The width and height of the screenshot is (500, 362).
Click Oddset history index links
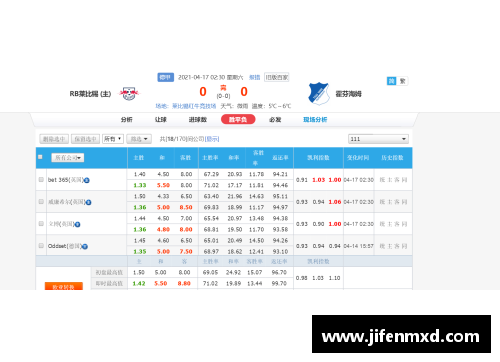[393, 246]
